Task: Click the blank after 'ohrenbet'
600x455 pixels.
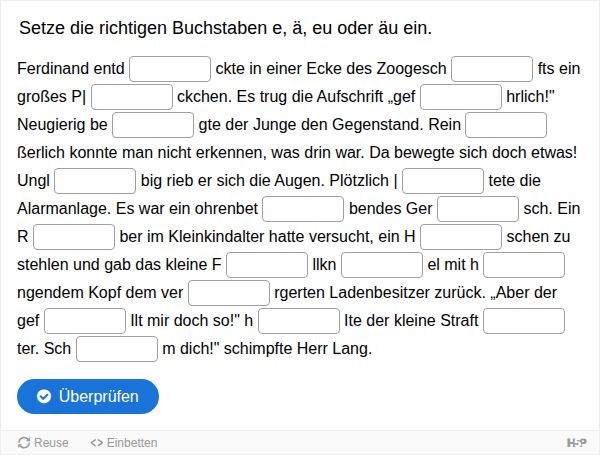Action: (303, 209)
